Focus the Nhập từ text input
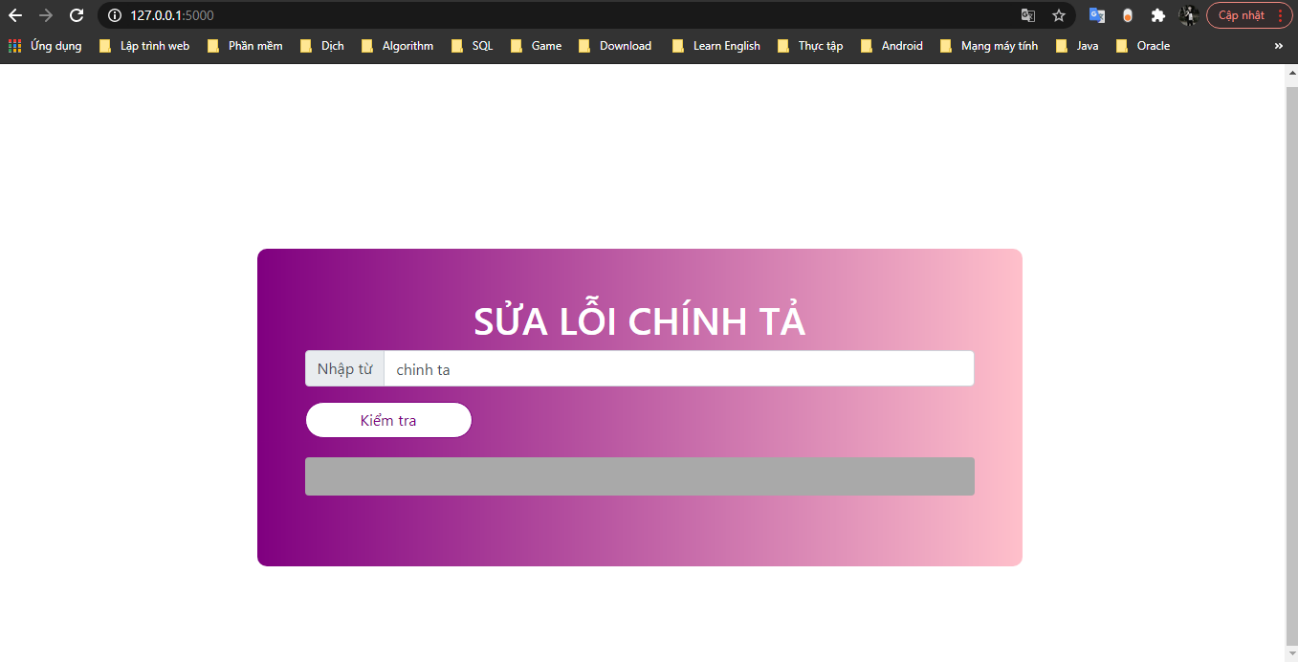The image size is (1298, 662). tap(679, 368)
